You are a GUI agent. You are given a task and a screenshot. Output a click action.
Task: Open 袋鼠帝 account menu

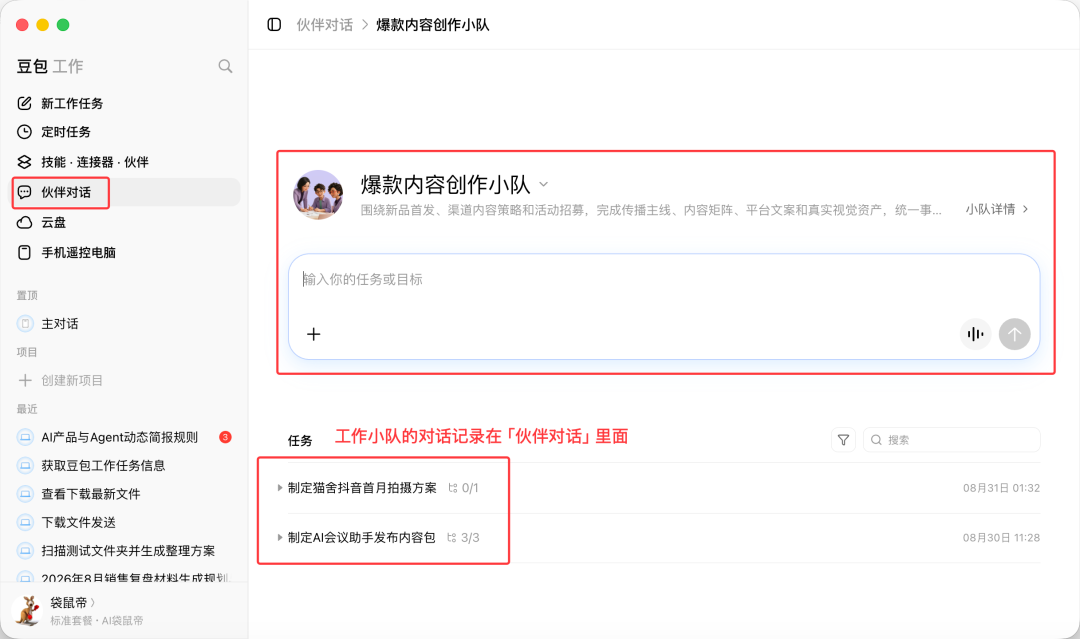[72, 603]
